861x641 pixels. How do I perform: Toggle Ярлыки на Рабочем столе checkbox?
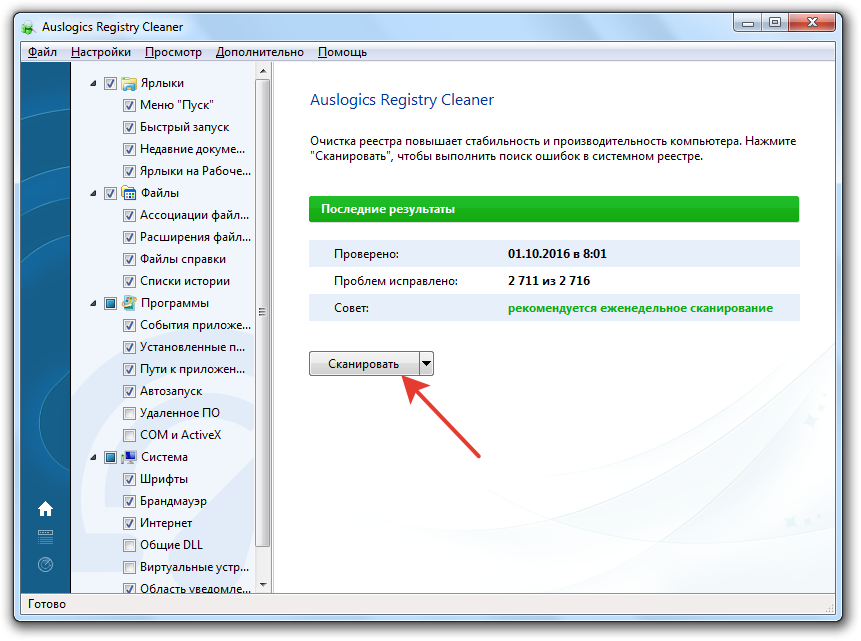click(x=129, y=171)
